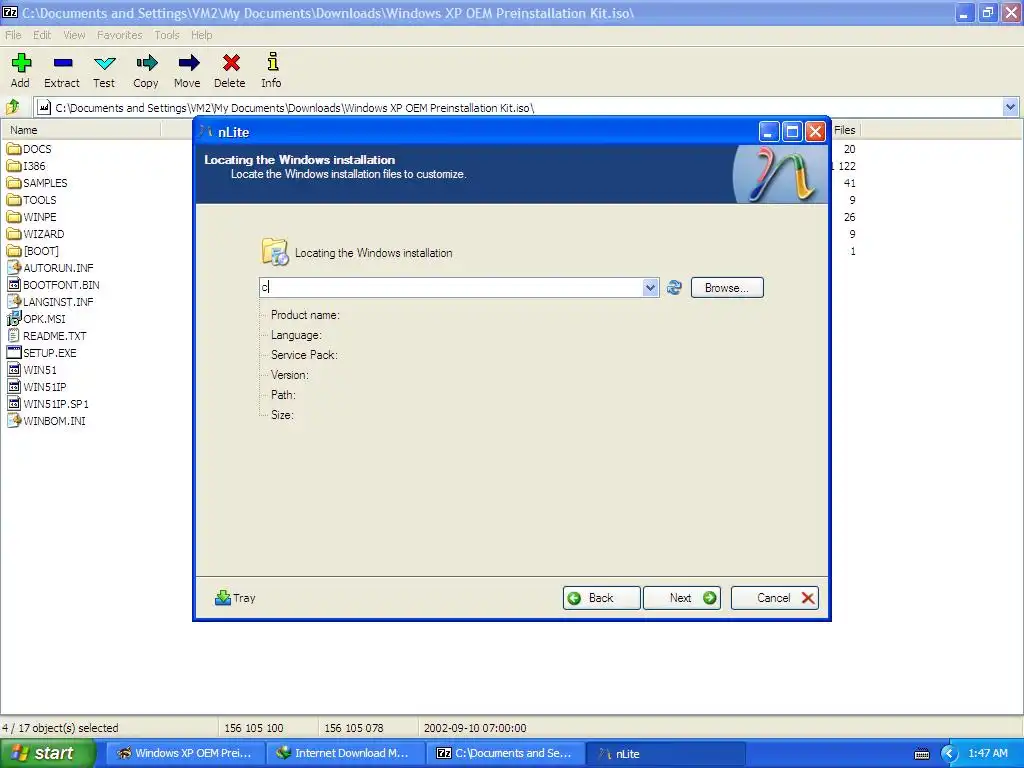Select the WINBOM.INI file
Viewport: 1024px width, 768px height.
coord(46,421)
